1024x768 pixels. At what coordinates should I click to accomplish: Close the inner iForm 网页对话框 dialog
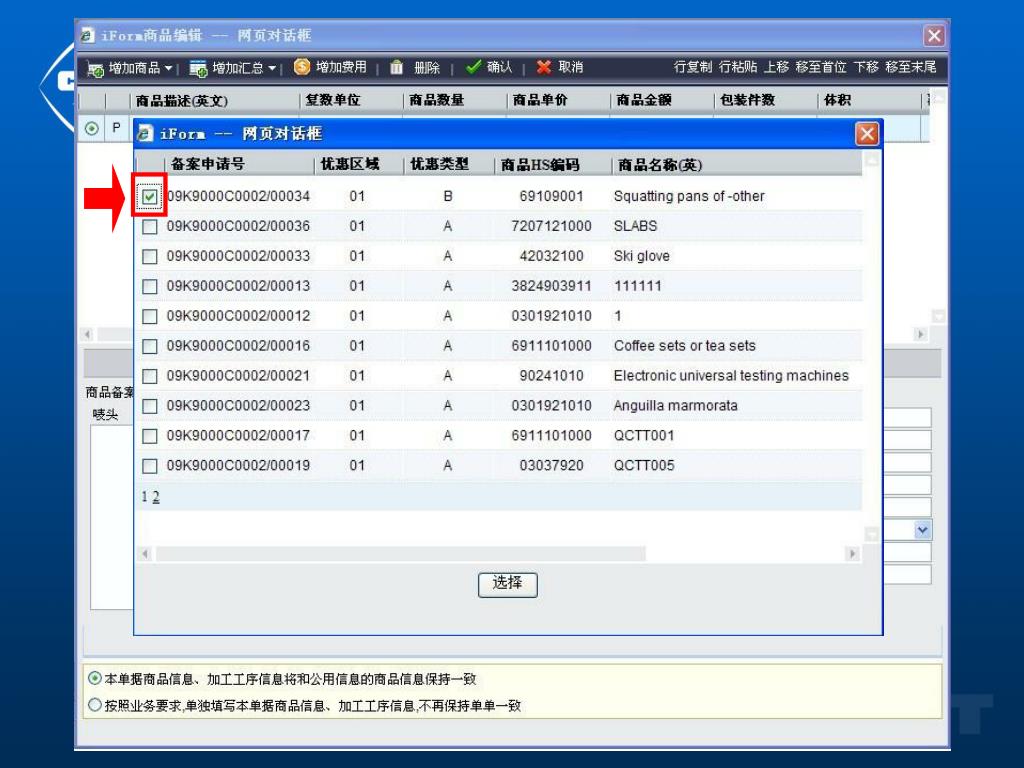(x=867, y=134)
